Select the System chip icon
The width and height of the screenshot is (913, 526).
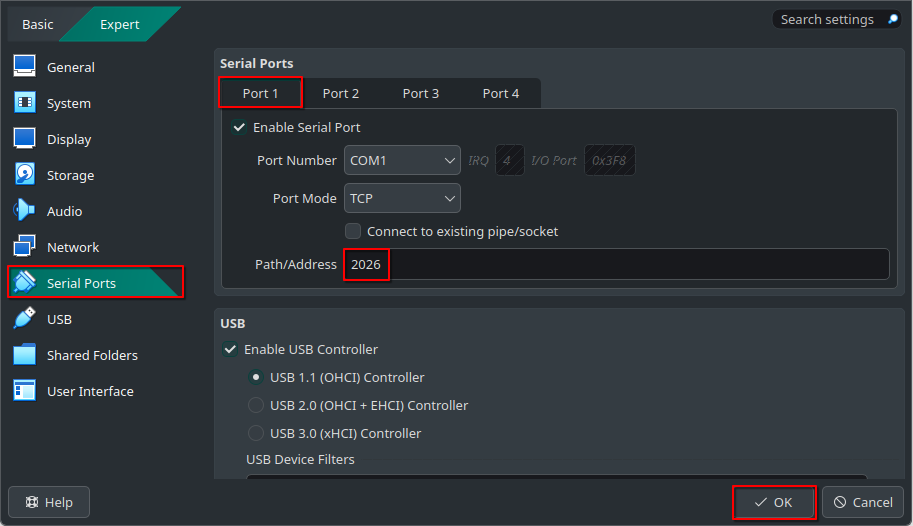point(25,103)
